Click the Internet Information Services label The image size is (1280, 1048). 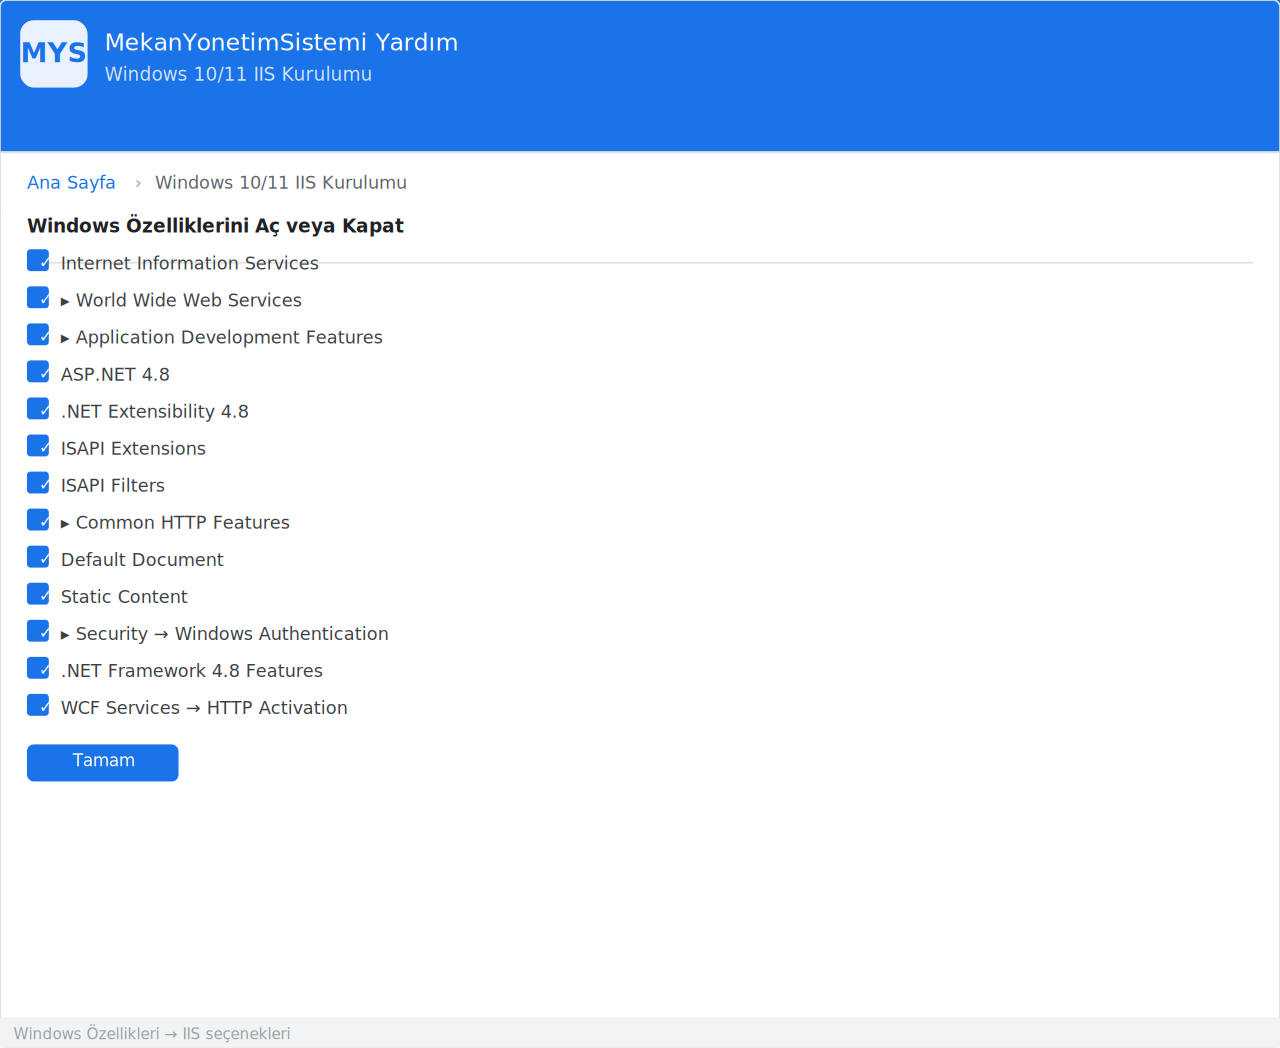pos(190,263)
